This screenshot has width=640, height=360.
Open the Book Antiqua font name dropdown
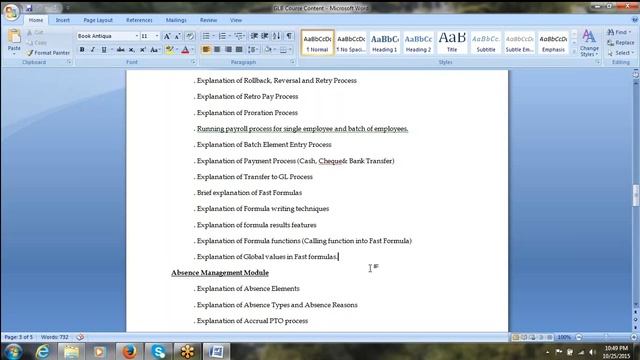click(x=137, y=36)
